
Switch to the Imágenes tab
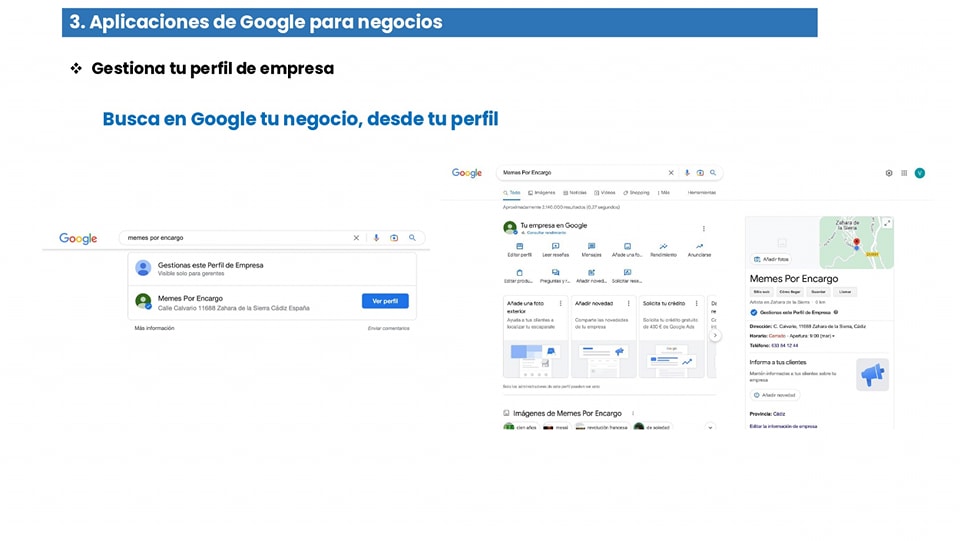pos(542,193)
